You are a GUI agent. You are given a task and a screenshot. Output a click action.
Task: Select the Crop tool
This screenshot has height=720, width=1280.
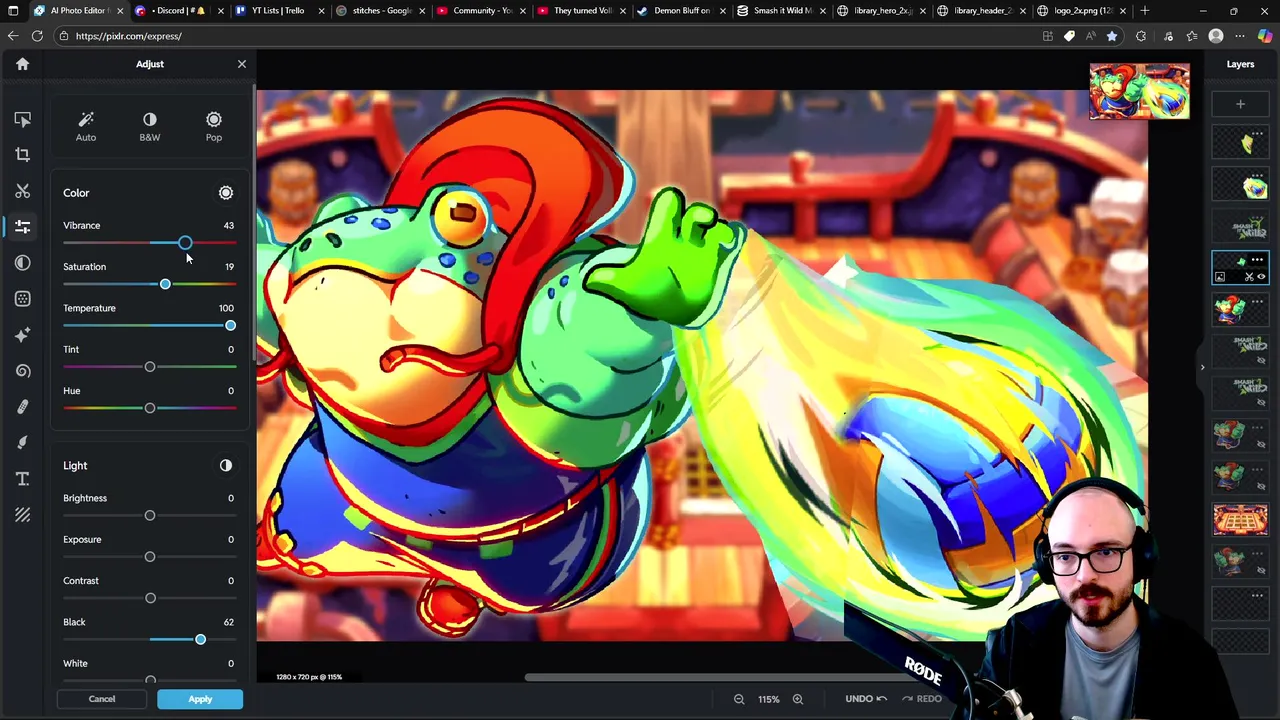(x=22, y=155)
